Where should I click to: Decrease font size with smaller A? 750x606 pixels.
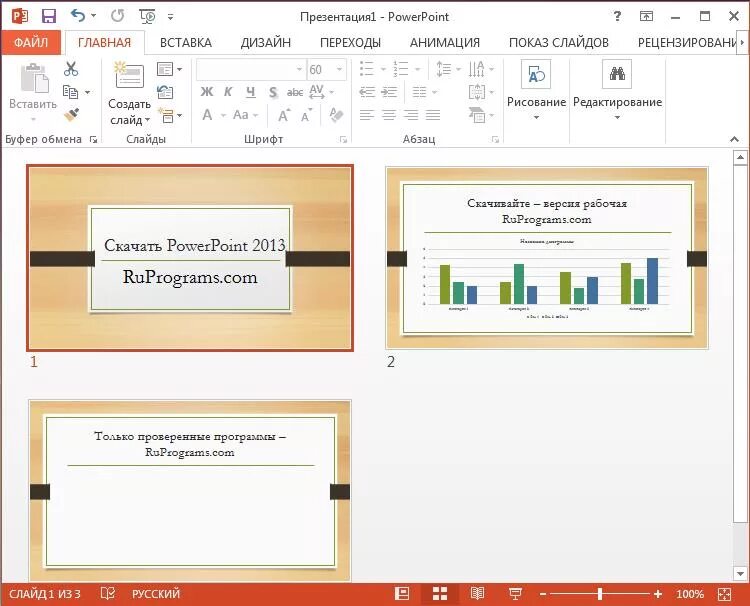tap(306, 115)
